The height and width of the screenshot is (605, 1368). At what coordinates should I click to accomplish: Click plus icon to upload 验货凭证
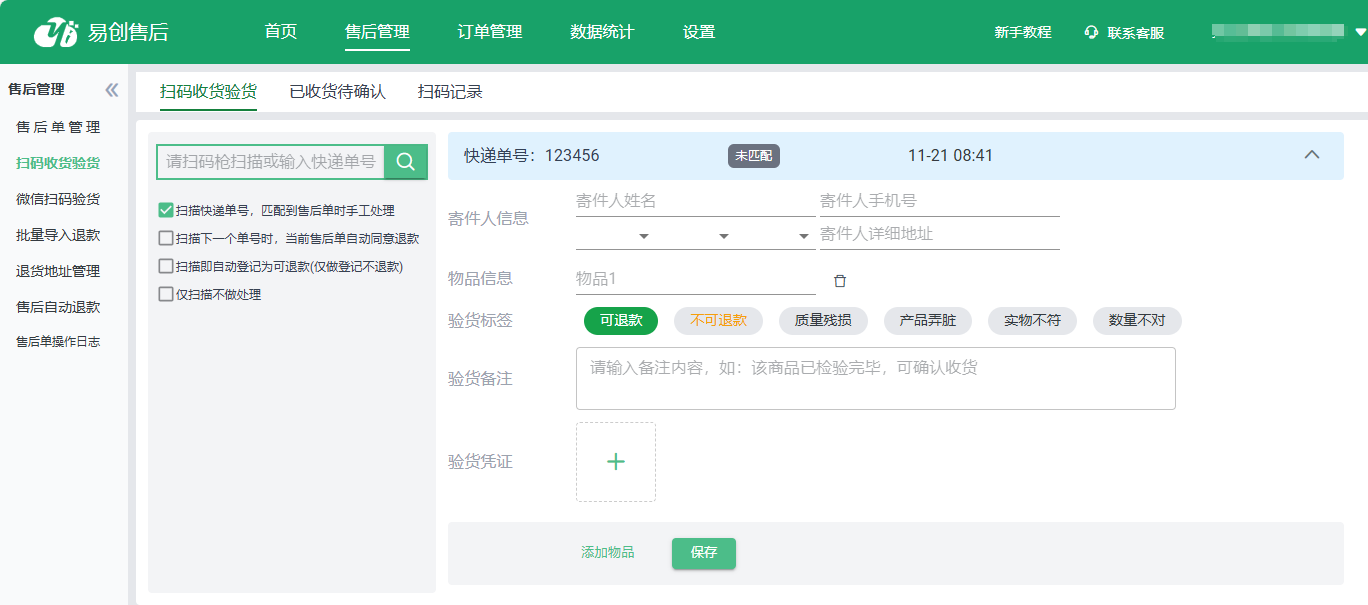pyautogui.click(x=616, y=462)
